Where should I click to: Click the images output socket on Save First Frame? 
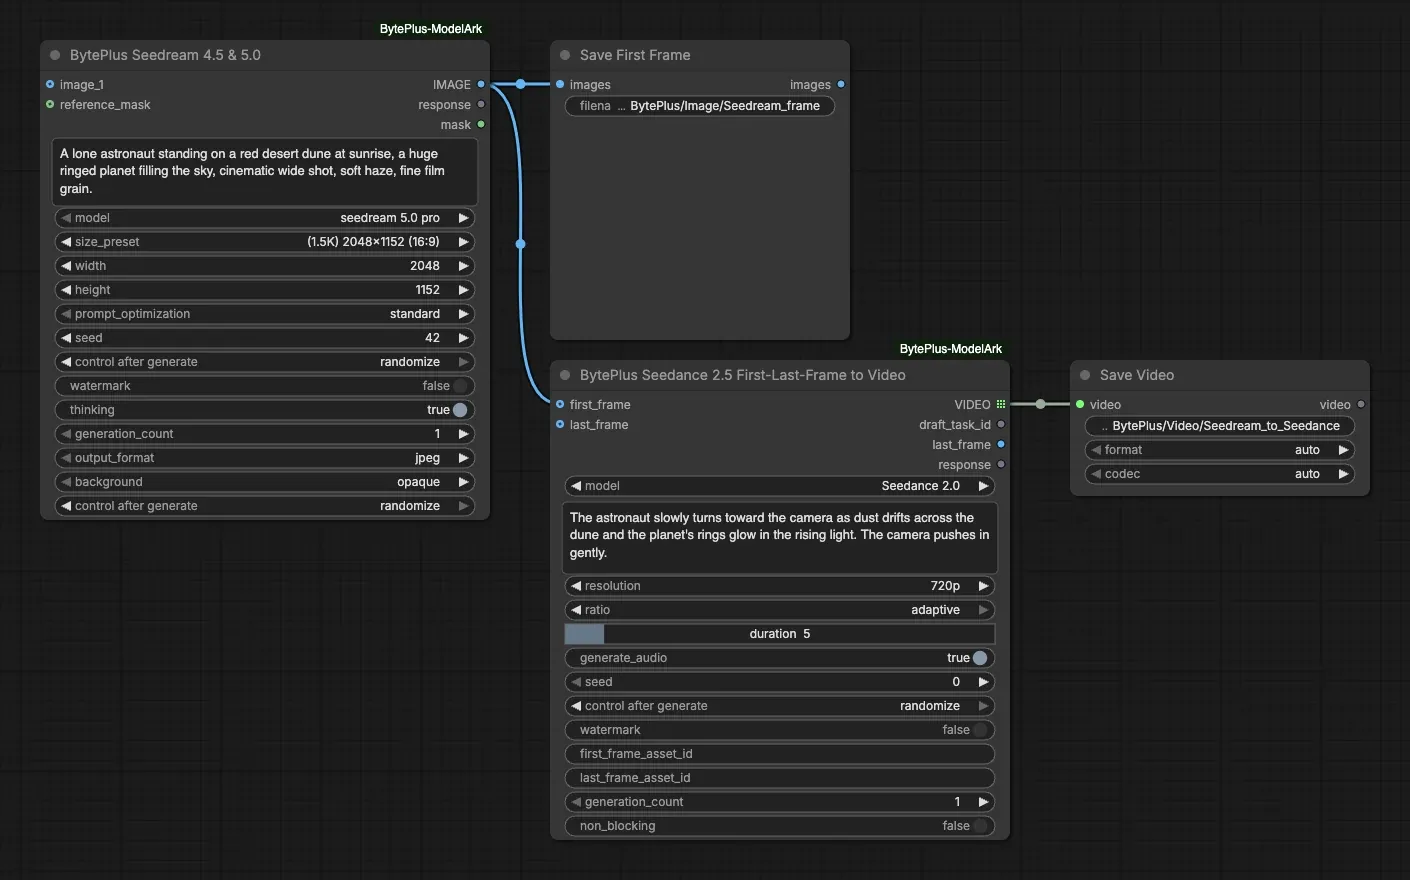point(841,85)
